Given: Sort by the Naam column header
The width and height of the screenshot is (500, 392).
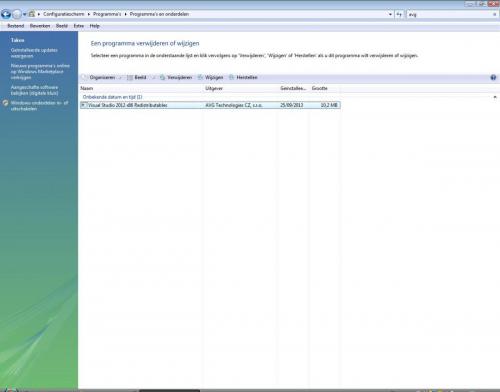Looking at the screenshot, I should [x=141, y=88].
